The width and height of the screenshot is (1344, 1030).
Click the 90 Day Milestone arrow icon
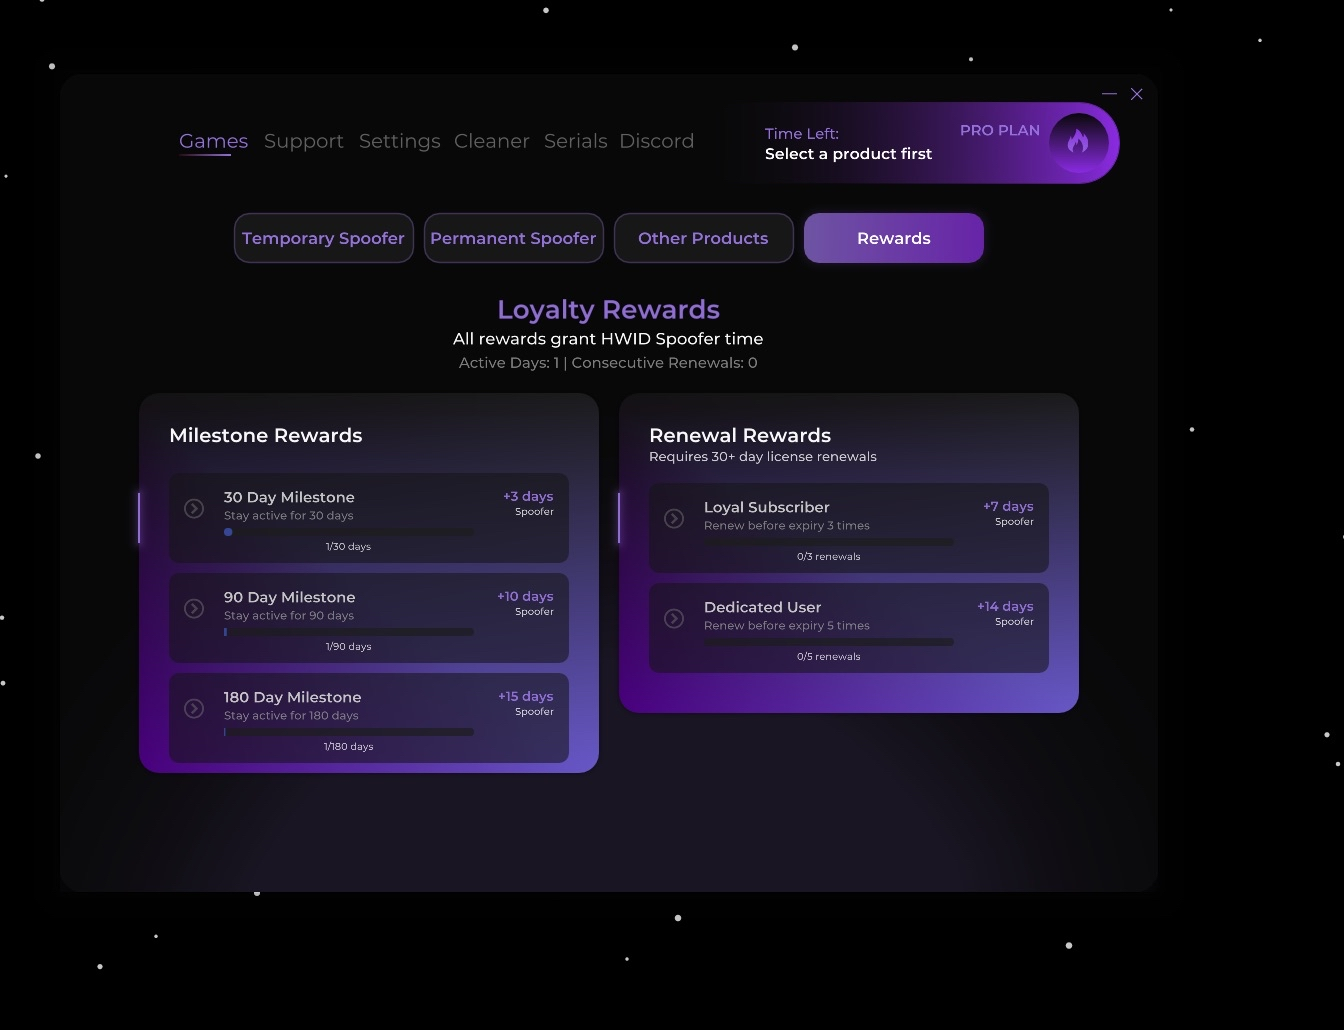194,609
